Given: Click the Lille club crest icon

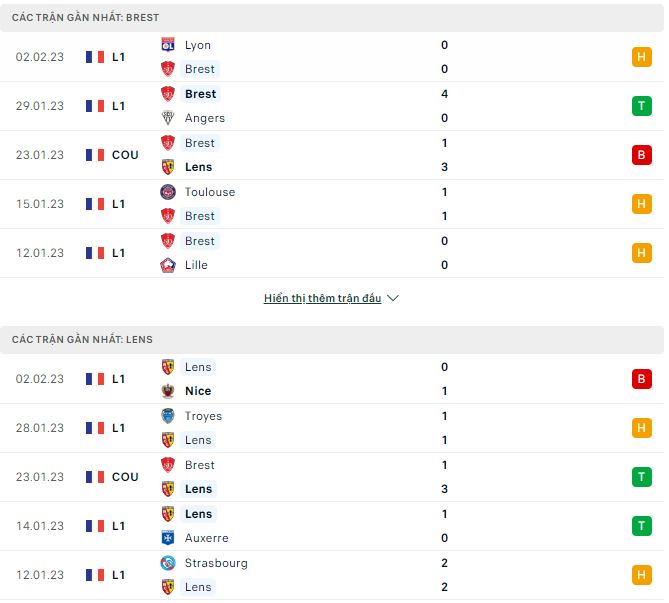Looking at the screenshot, I should 168,265.
